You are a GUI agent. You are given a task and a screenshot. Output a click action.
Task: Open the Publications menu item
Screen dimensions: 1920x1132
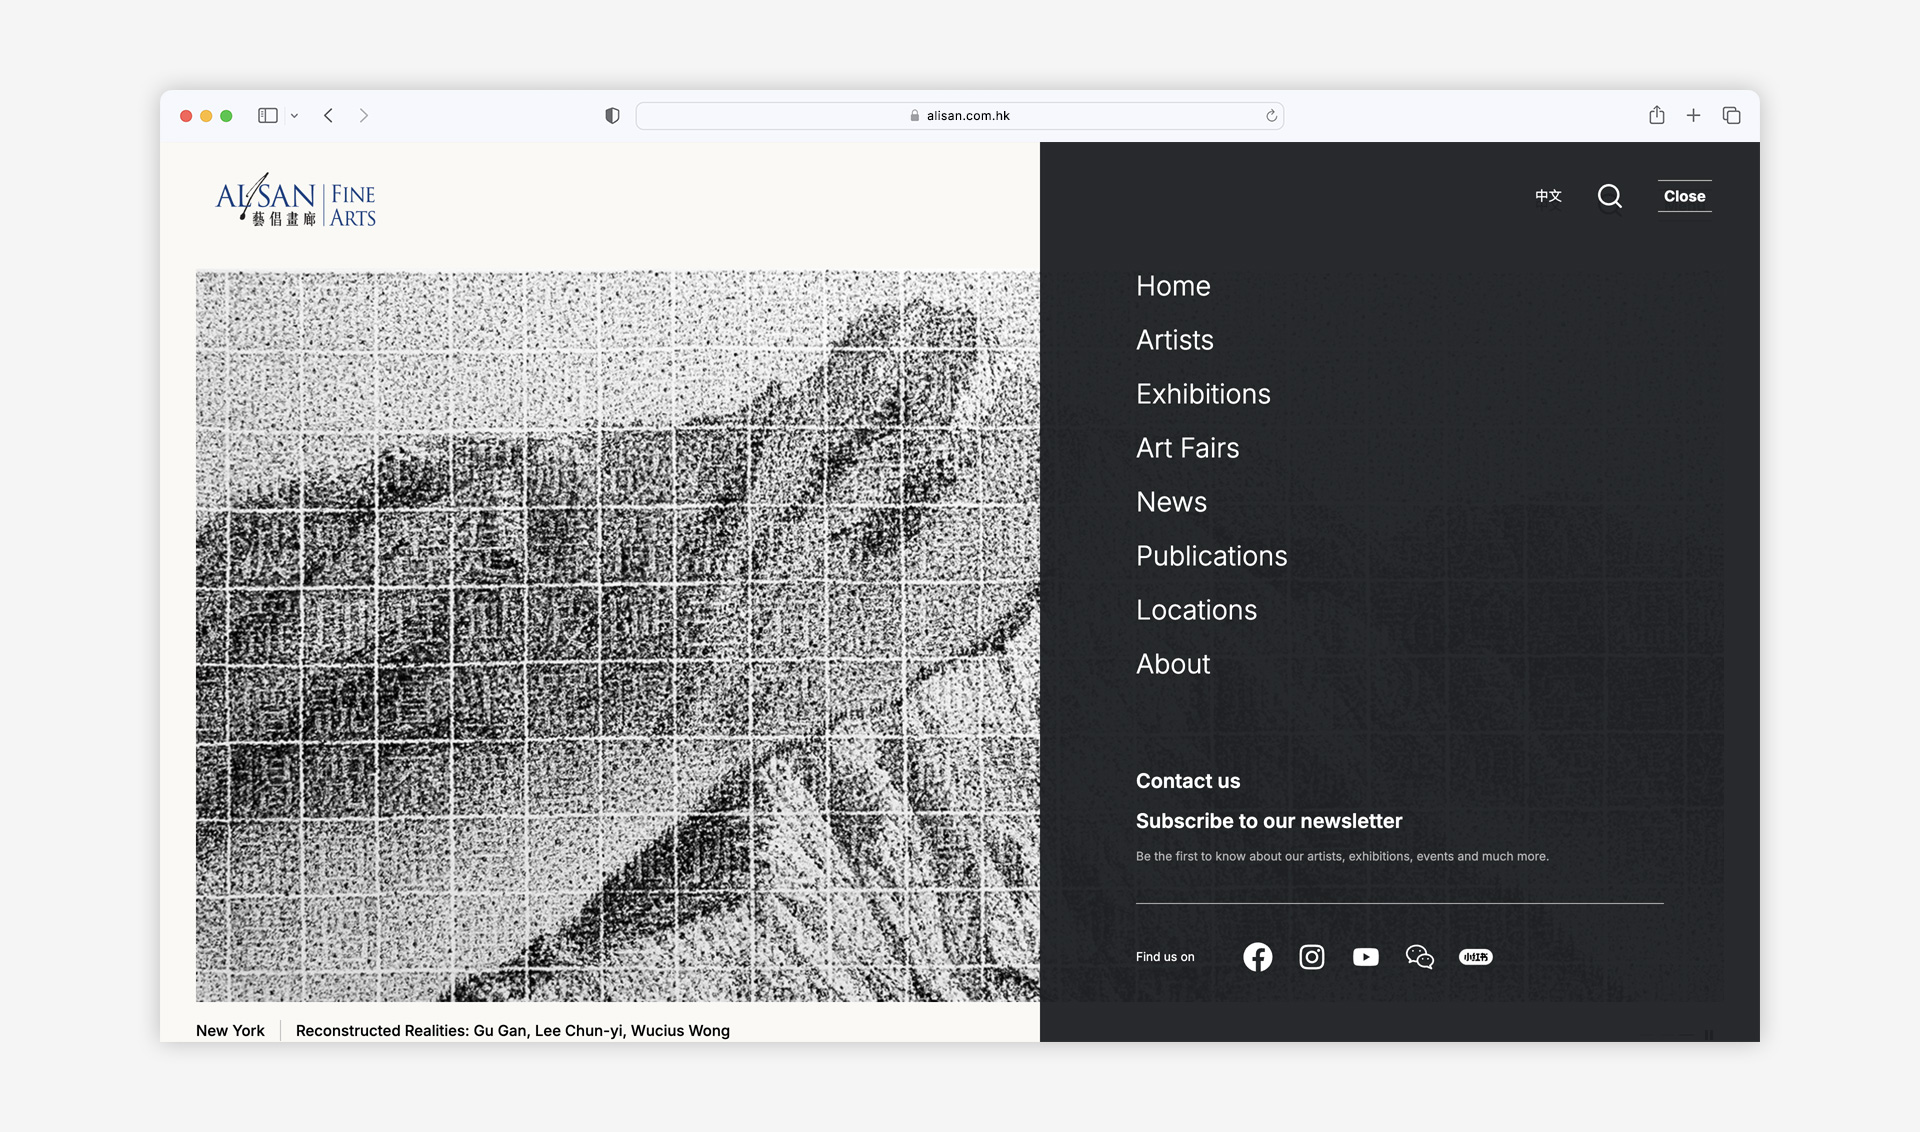point(1211,556)
